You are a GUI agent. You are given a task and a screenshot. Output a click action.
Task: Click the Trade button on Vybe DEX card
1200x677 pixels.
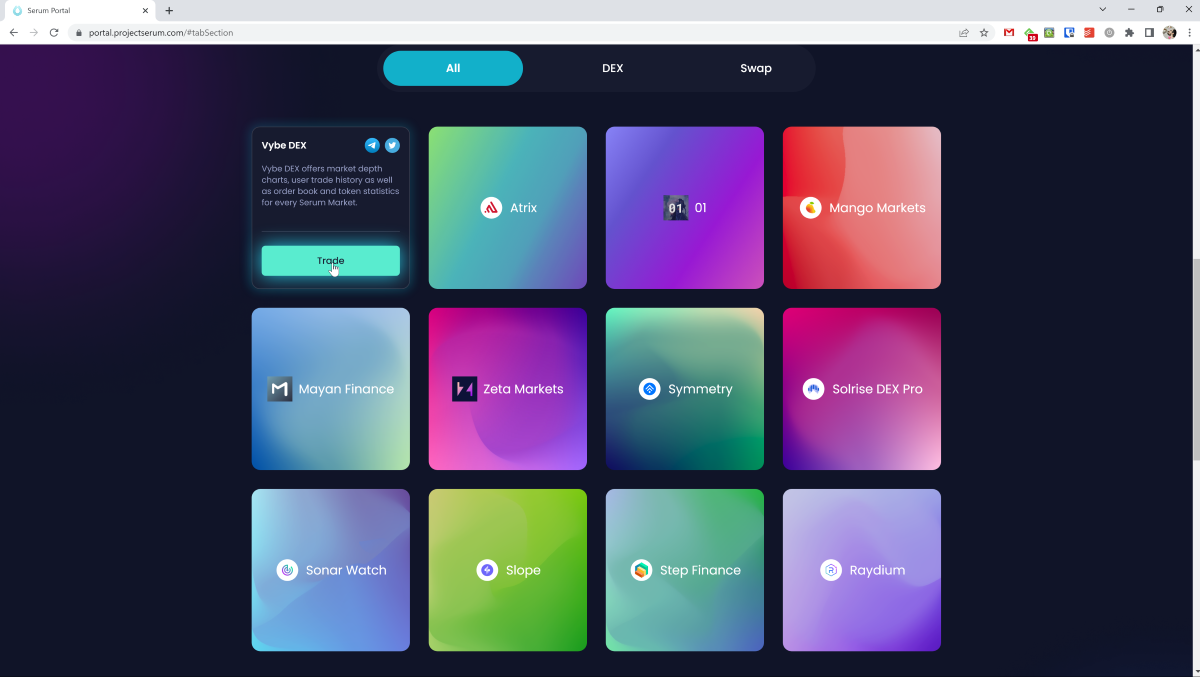point(331,261)
